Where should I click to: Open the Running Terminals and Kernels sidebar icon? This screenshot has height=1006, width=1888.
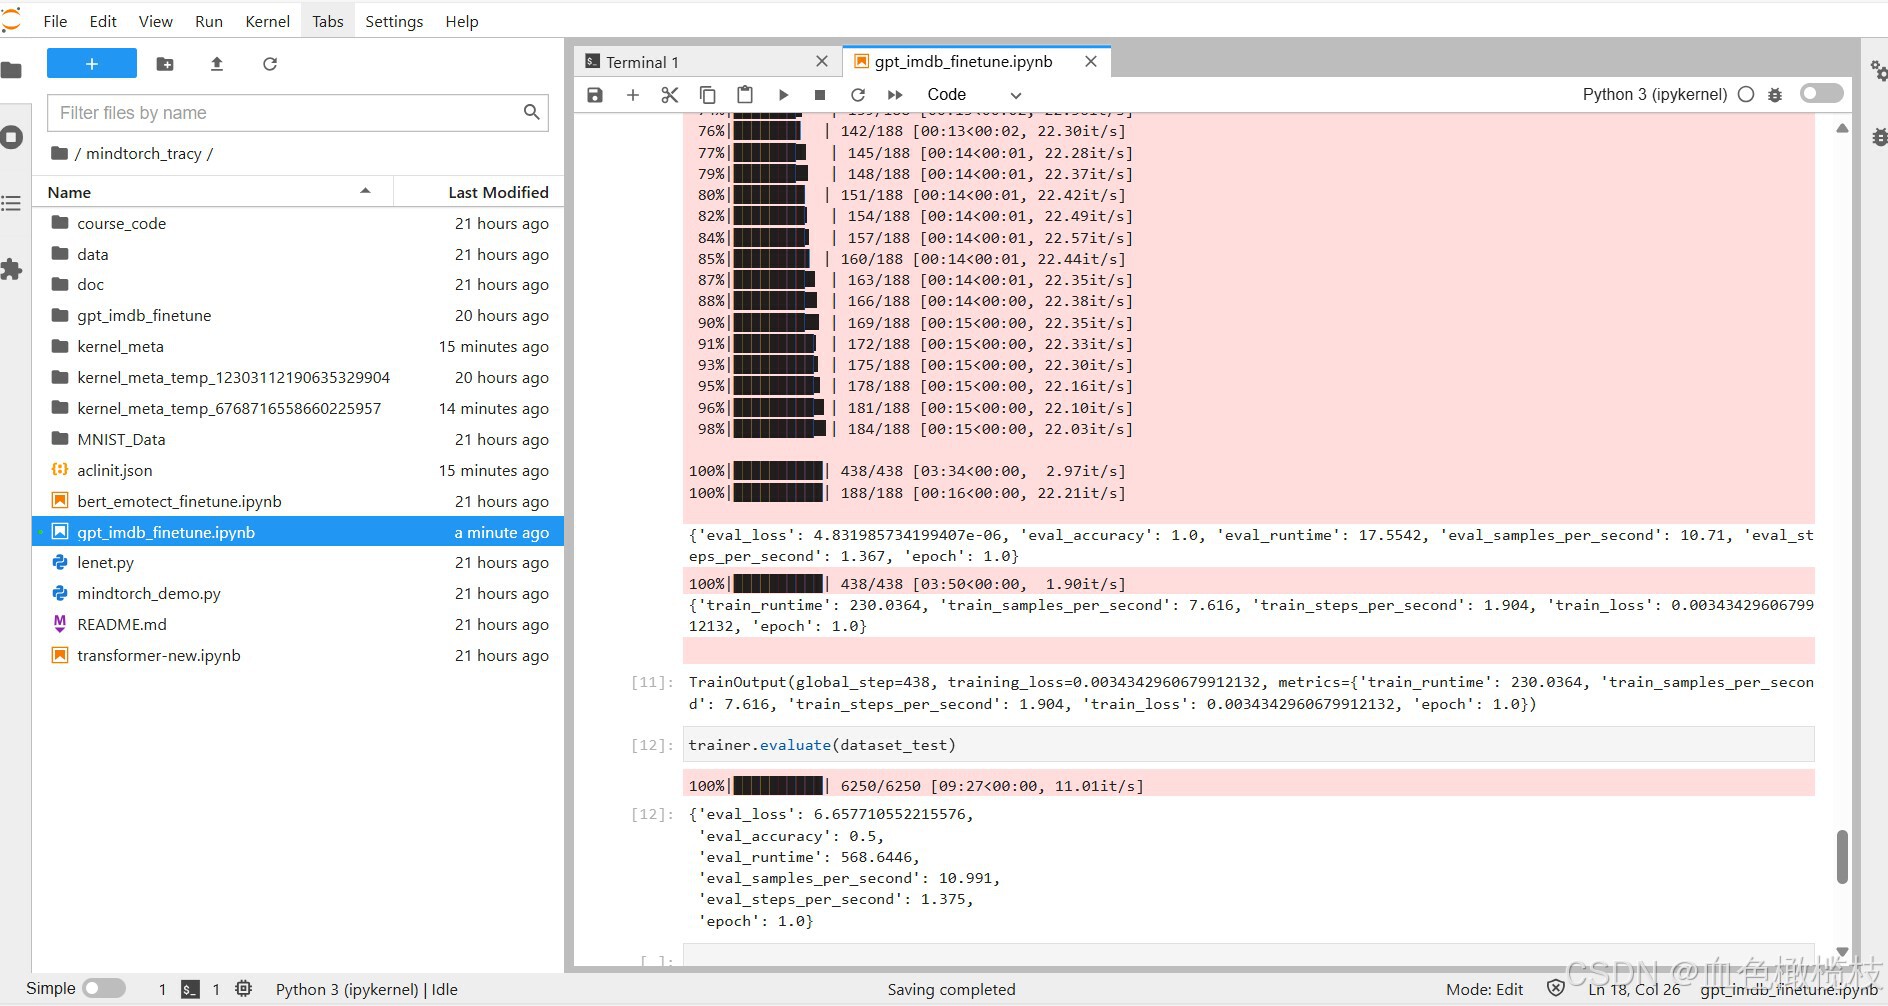12,137
